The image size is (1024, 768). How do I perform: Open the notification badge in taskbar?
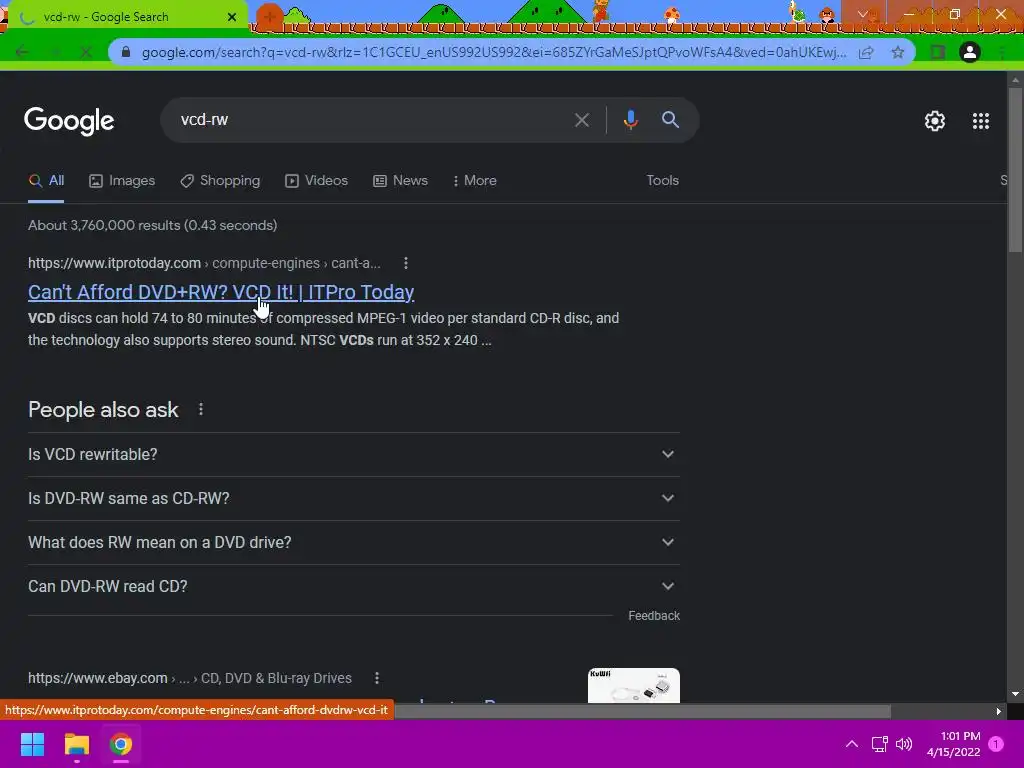pyautogui.click(x=996, y=744)
